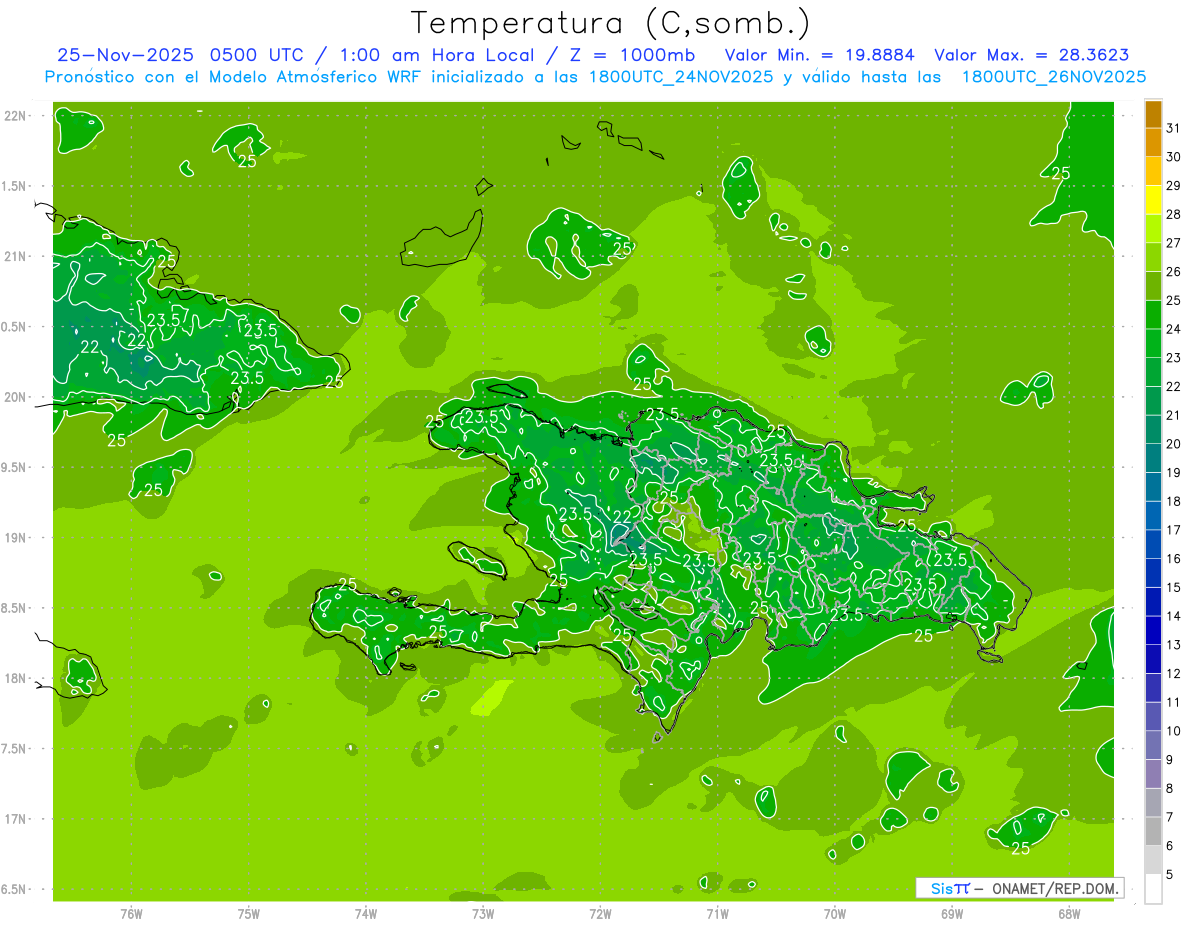
Task: Click the colorbar label "19"
Action: [x=1173, y=473]
